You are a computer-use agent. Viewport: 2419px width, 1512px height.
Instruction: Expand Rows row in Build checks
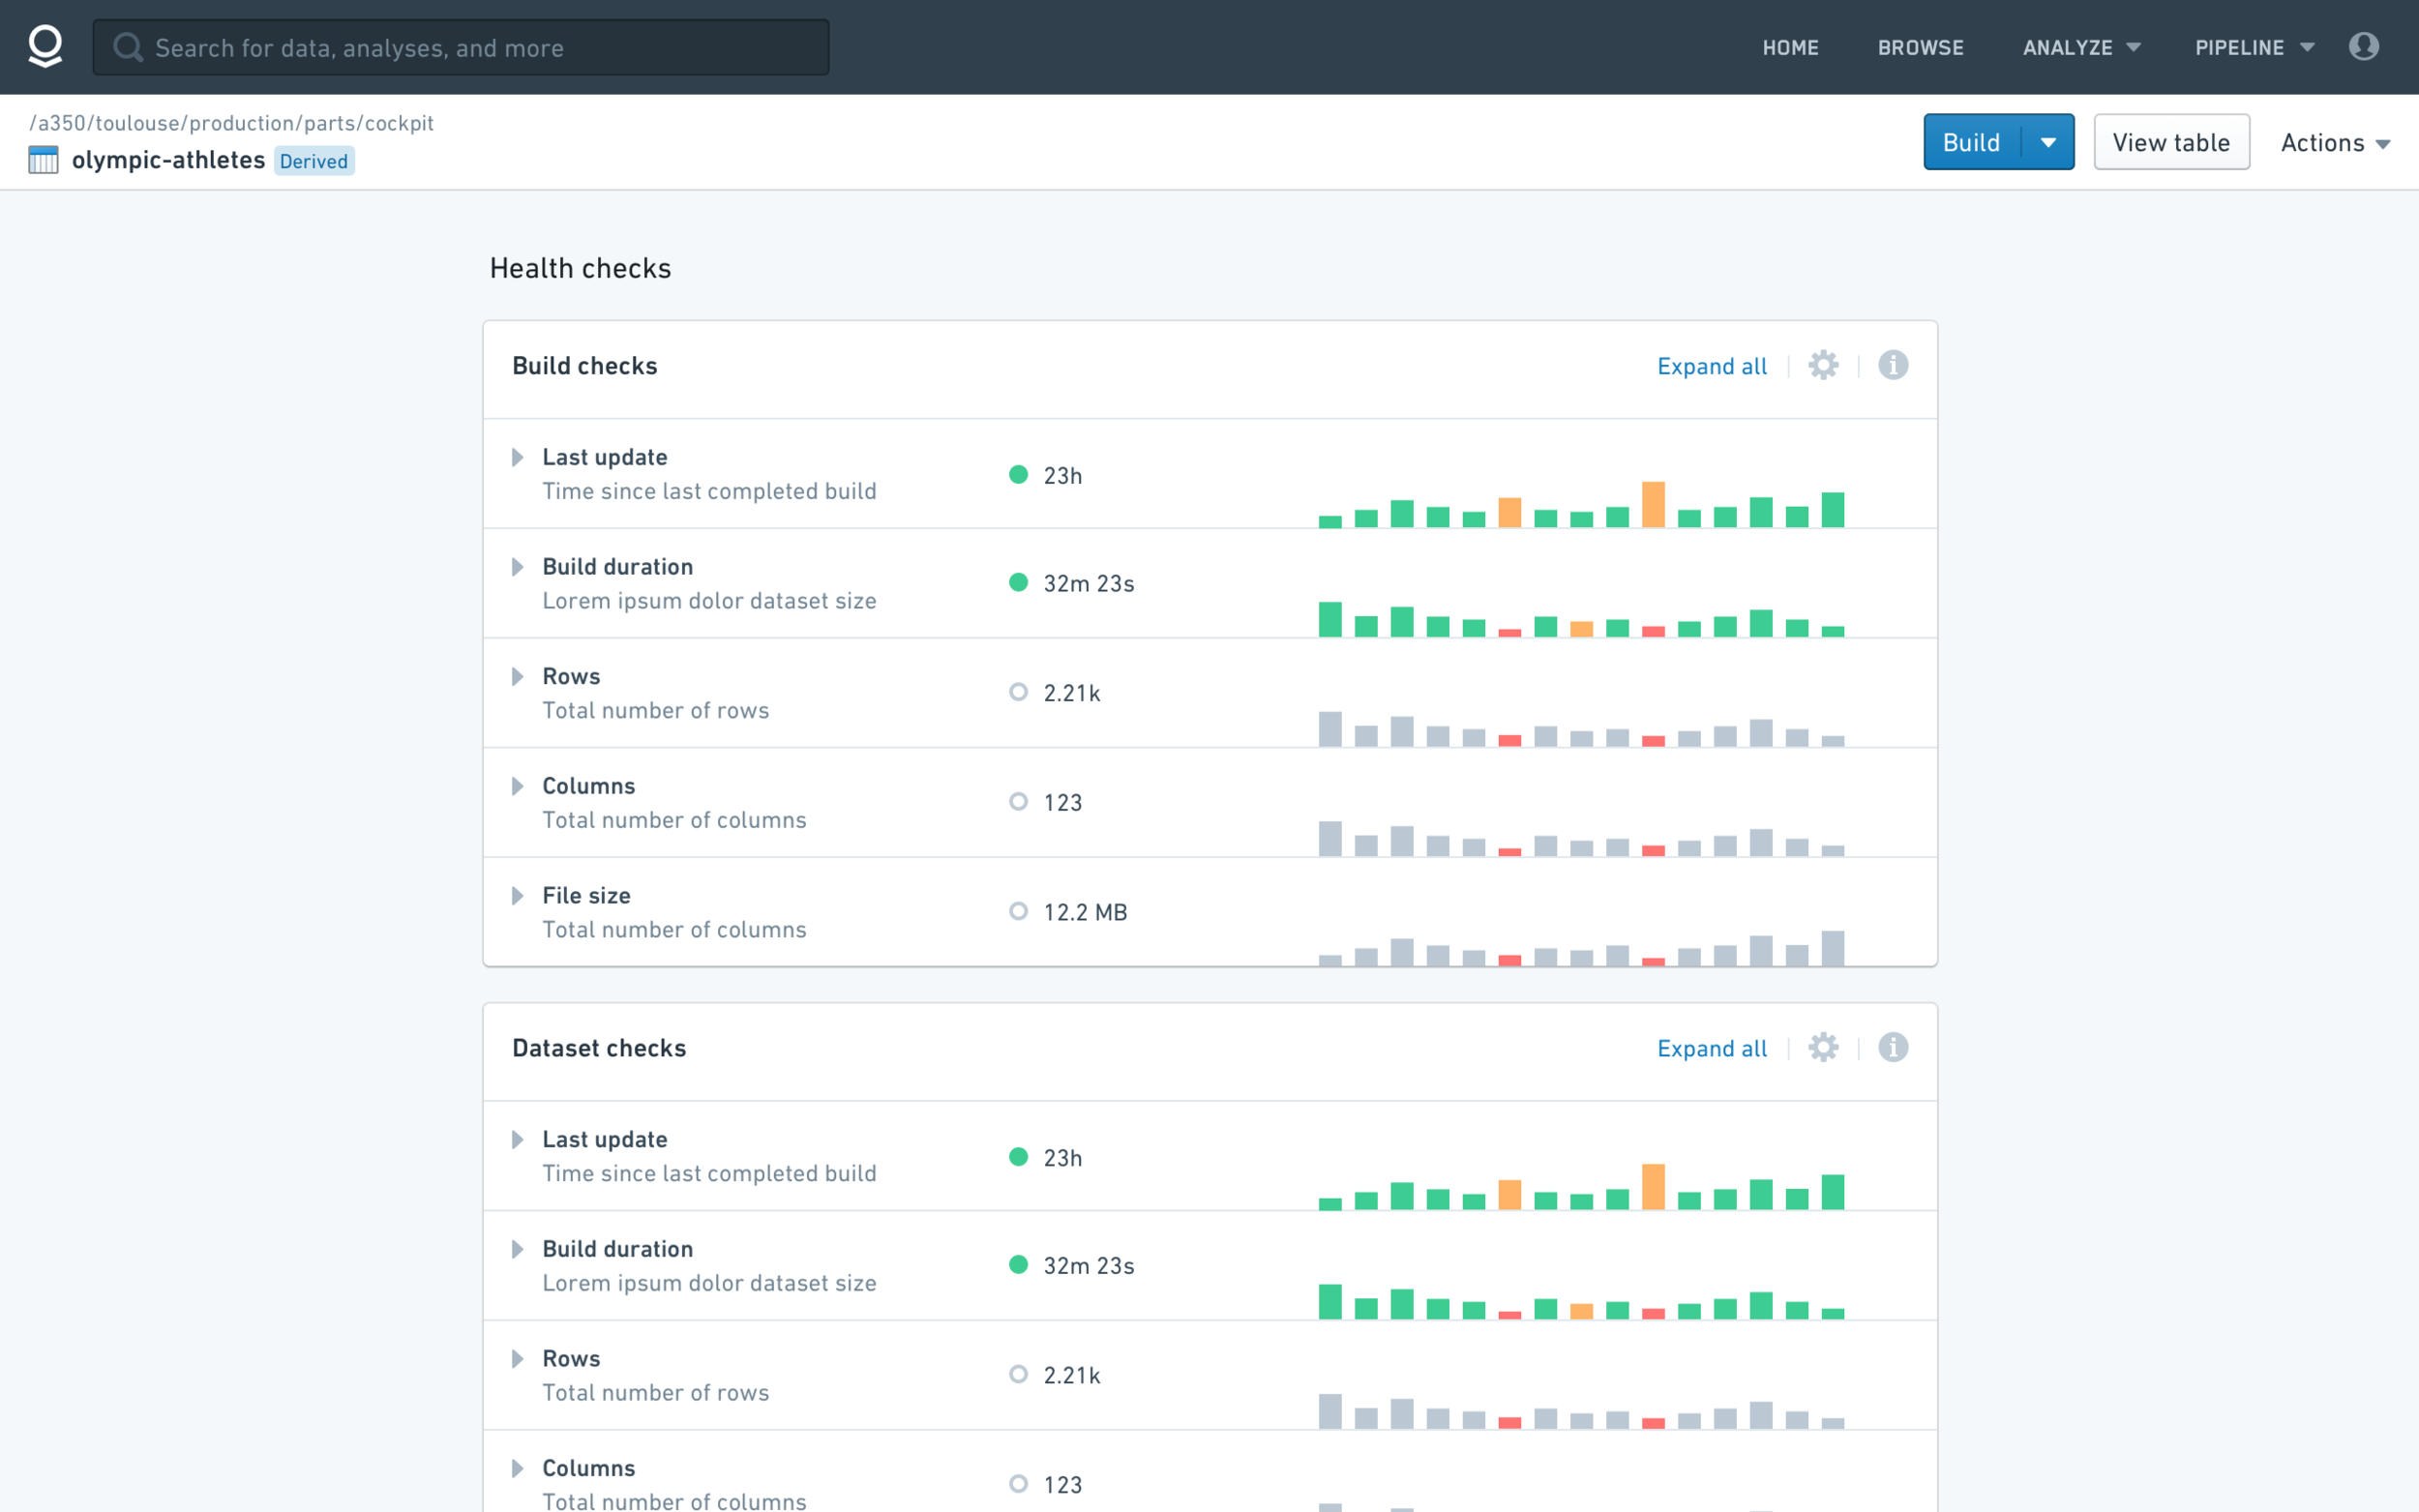(x=517, y=676)
